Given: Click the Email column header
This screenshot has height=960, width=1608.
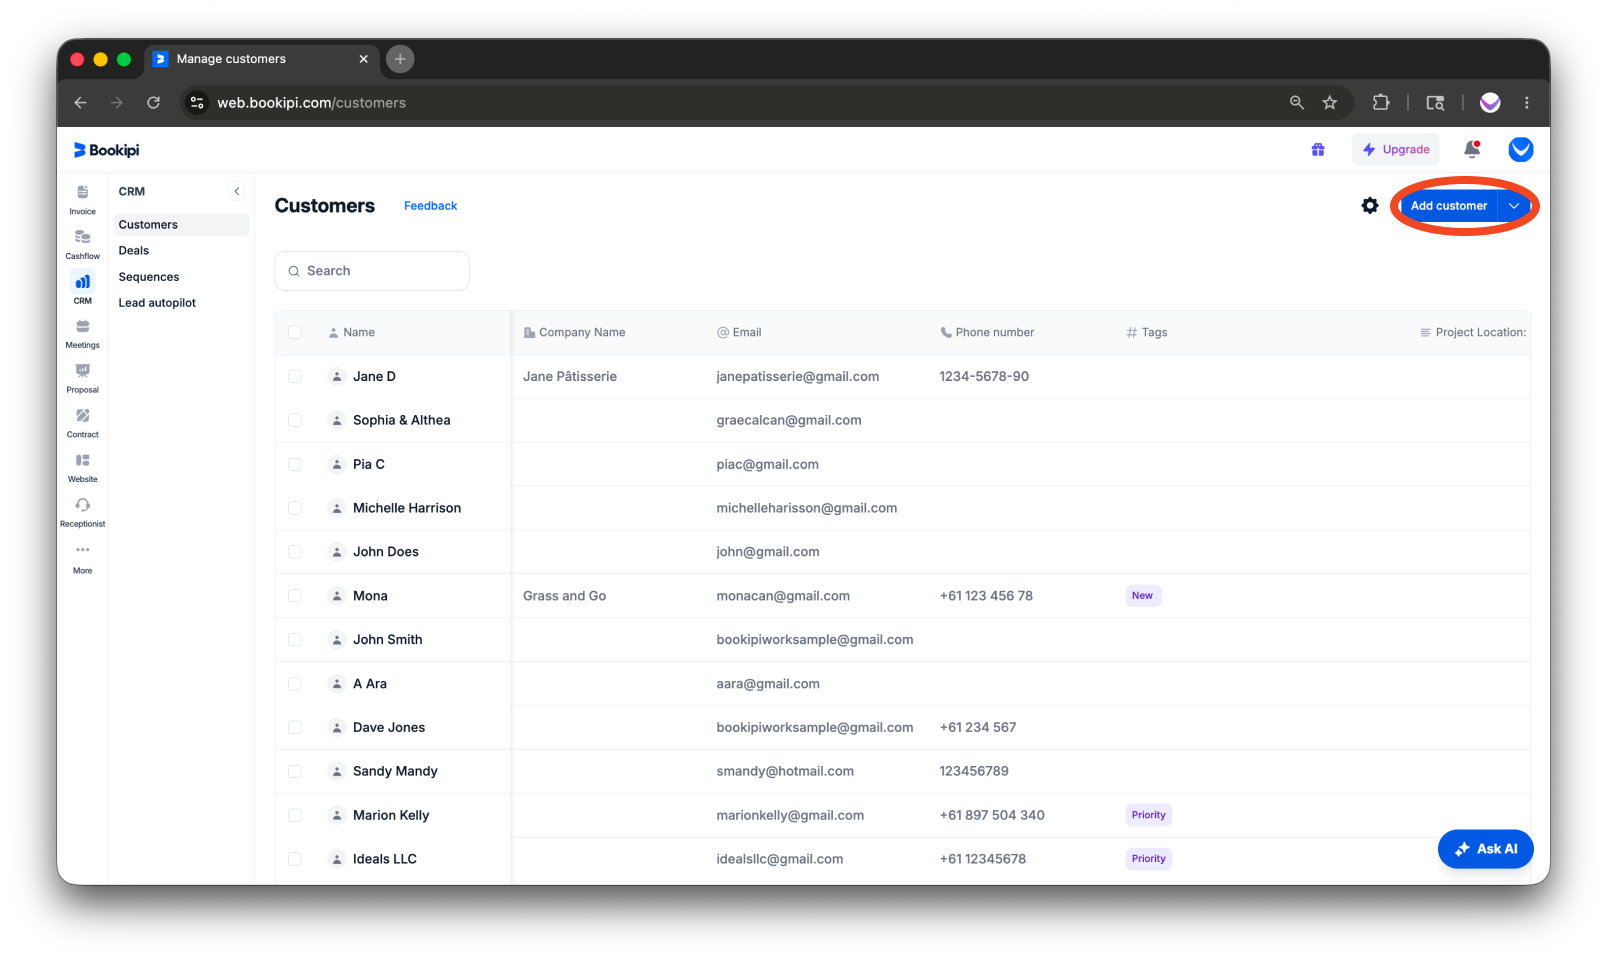Looking at the screenshot, I should pyautogui.click(x=739, y=332).
